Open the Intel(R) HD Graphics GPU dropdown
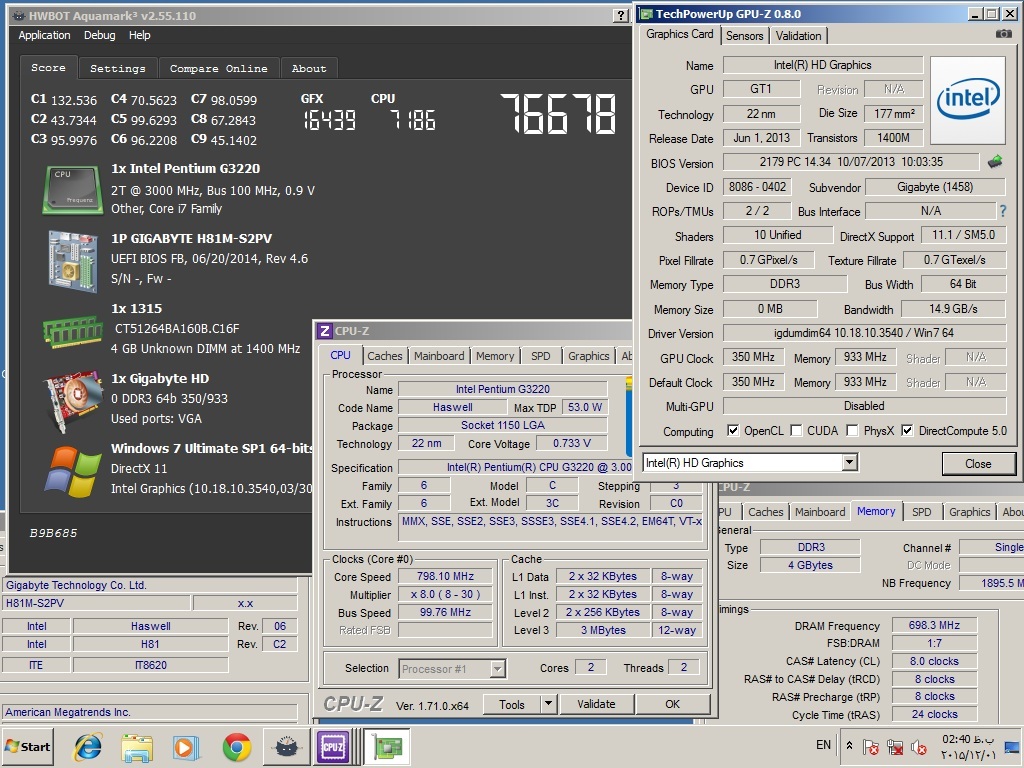The image size is (1024, 768). [849, 463]
